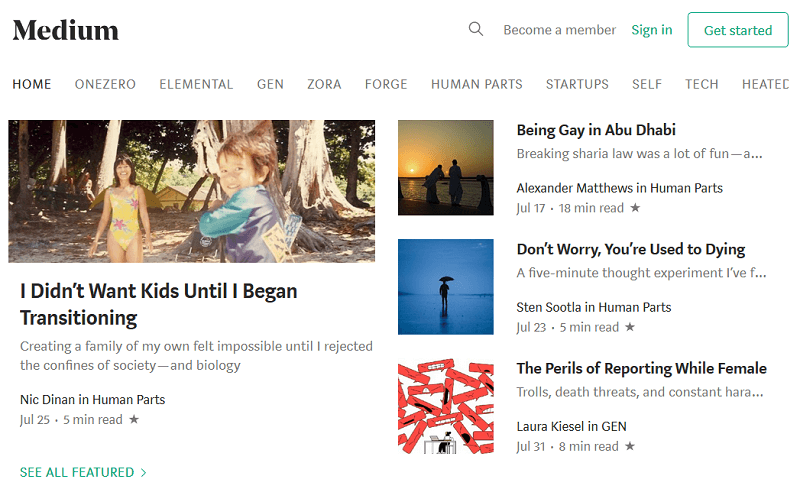
Task: Open the STARTUPS section
Action: 577,84
